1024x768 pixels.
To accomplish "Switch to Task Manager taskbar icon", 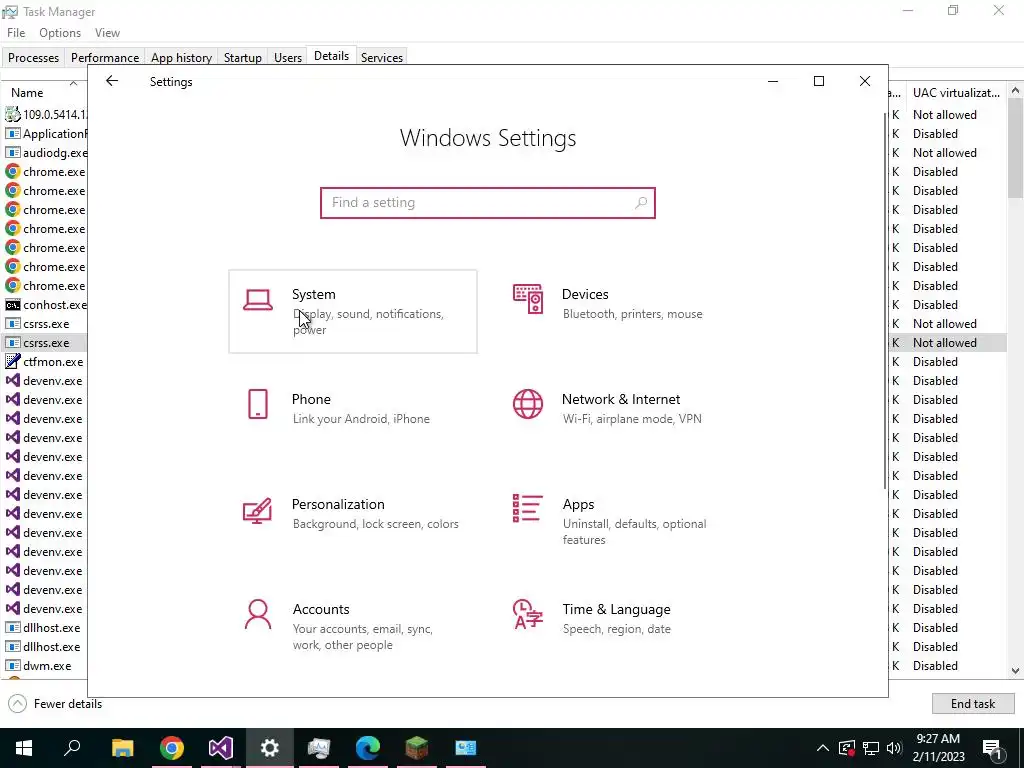I will (x=319, y=748).
